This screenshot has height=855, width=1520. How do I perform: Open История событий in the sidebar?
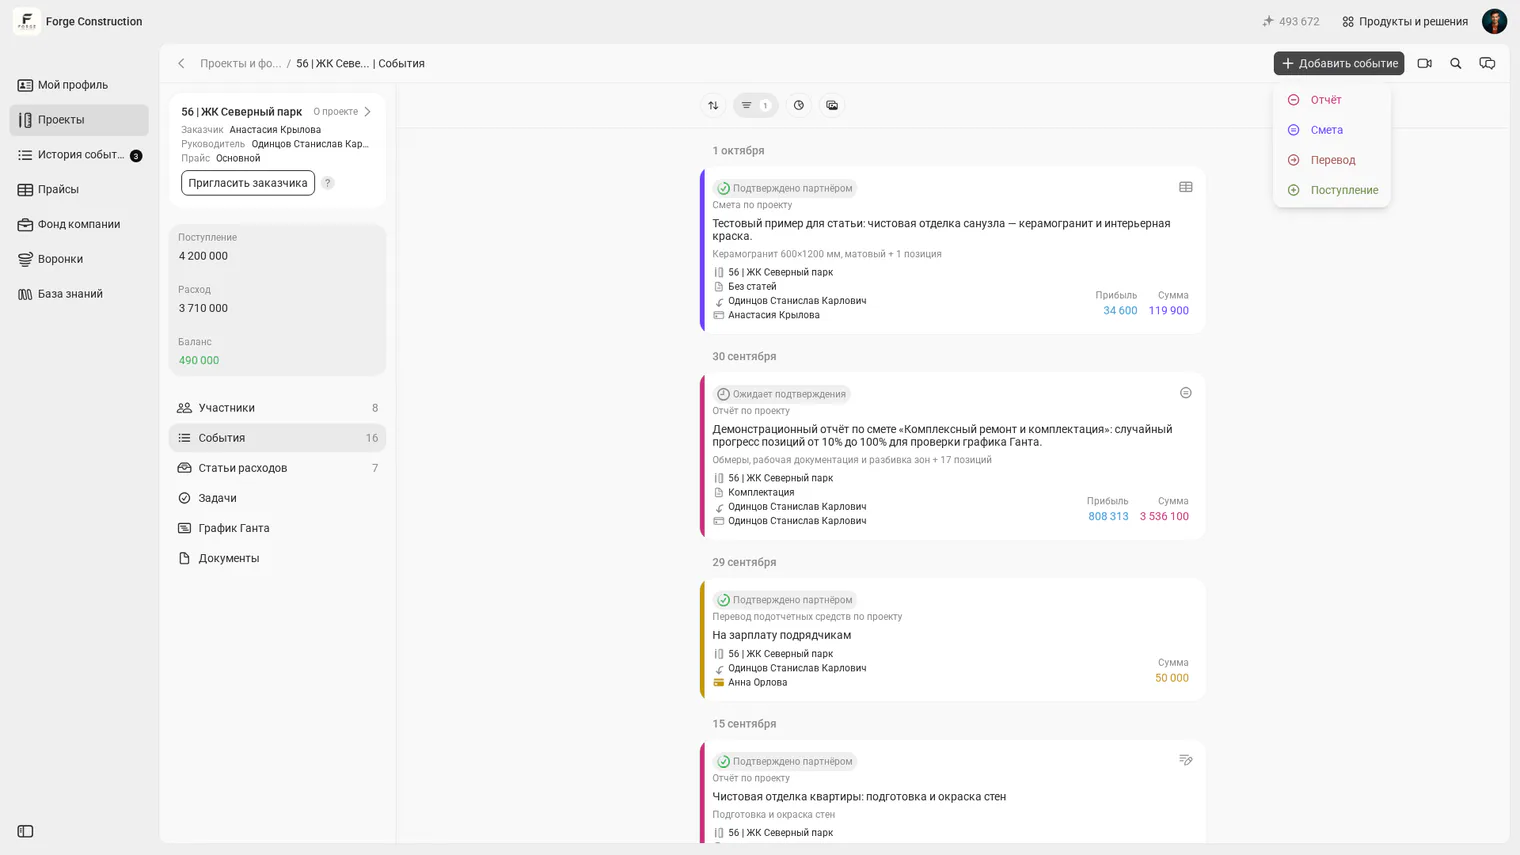79,155
